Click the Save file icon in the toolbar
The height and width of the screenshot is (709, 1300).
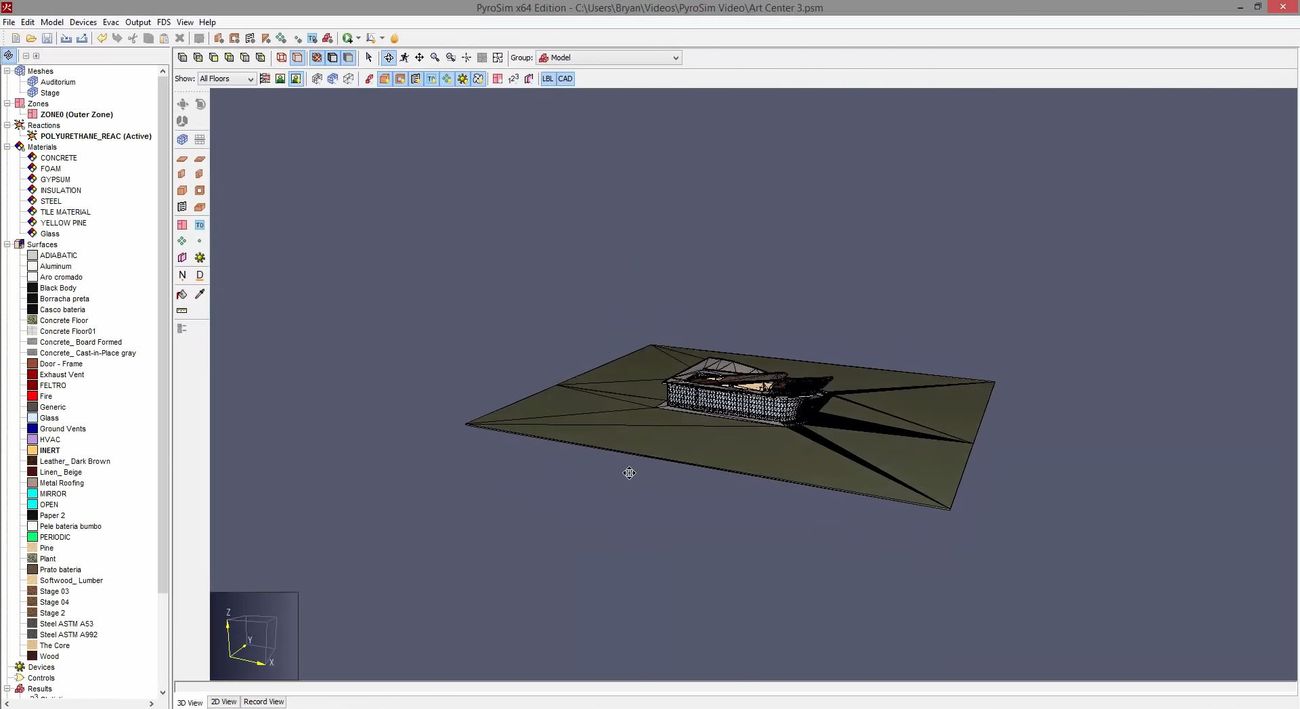(47, 38)
